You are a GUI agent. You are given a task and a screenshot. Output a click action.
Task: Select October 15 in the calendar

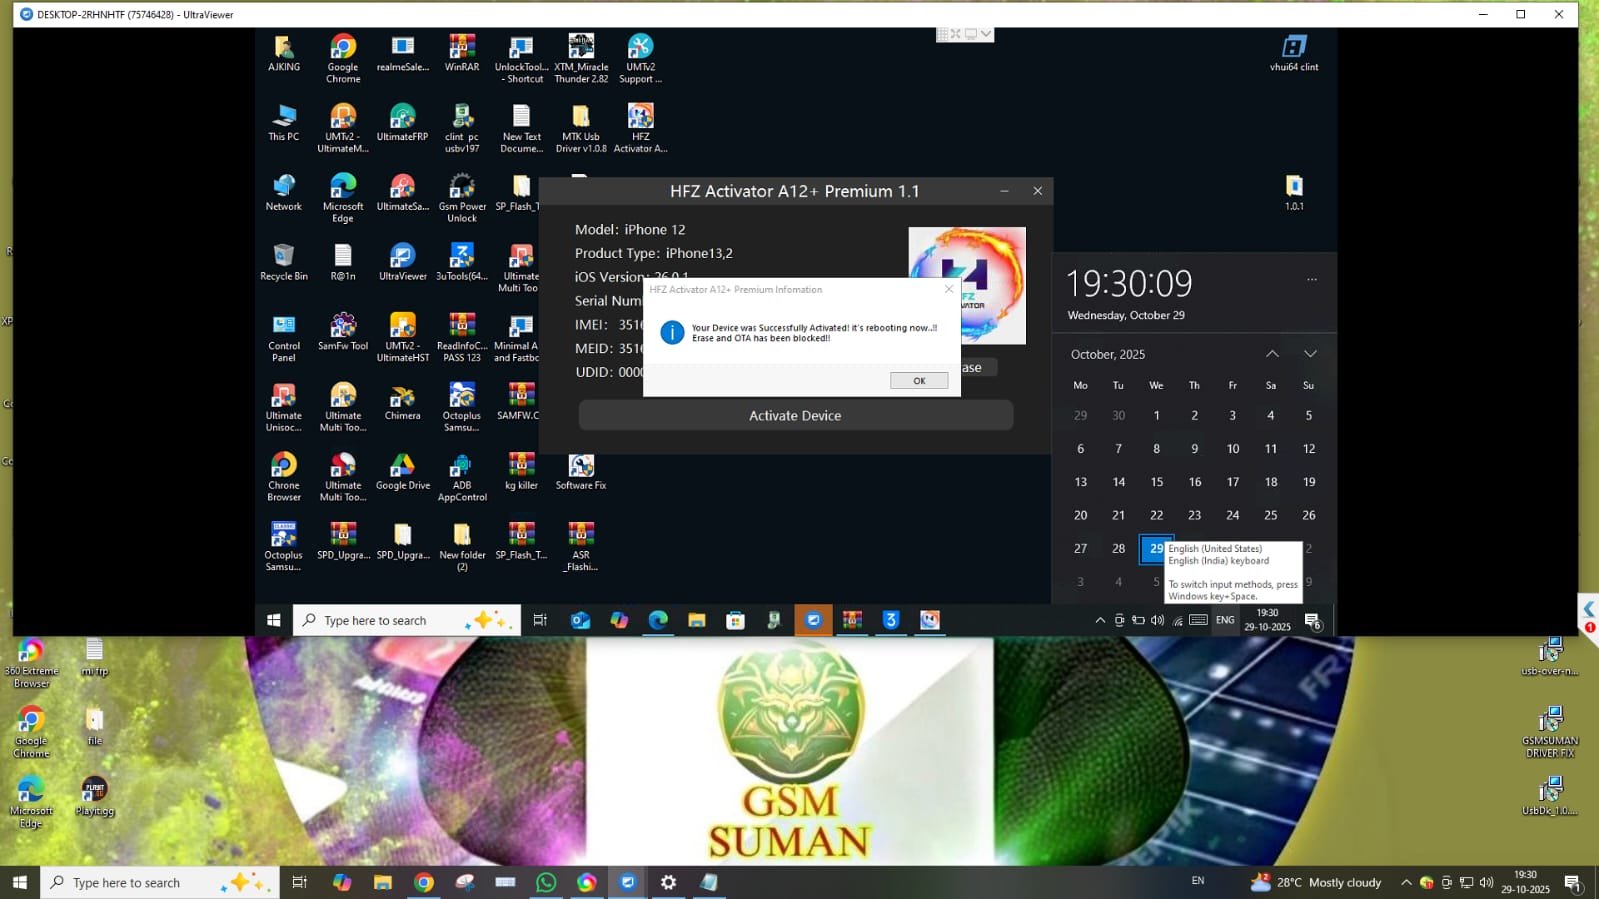click(1156, 482)
